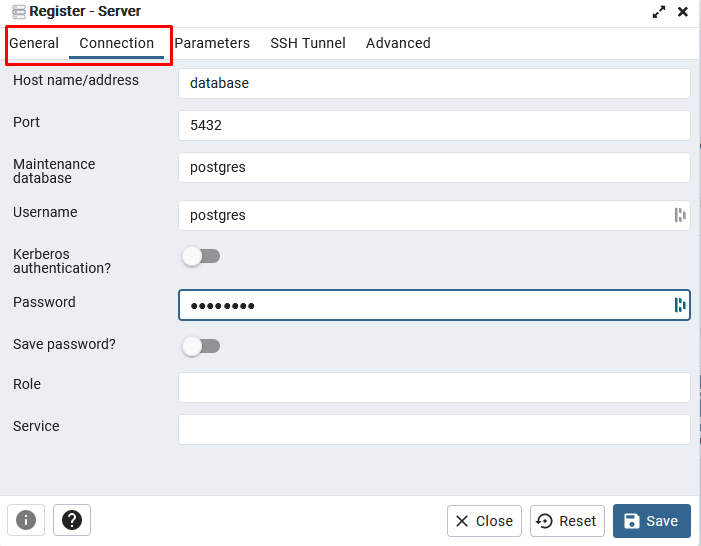Open the Parameters tab

click(212, 43)
